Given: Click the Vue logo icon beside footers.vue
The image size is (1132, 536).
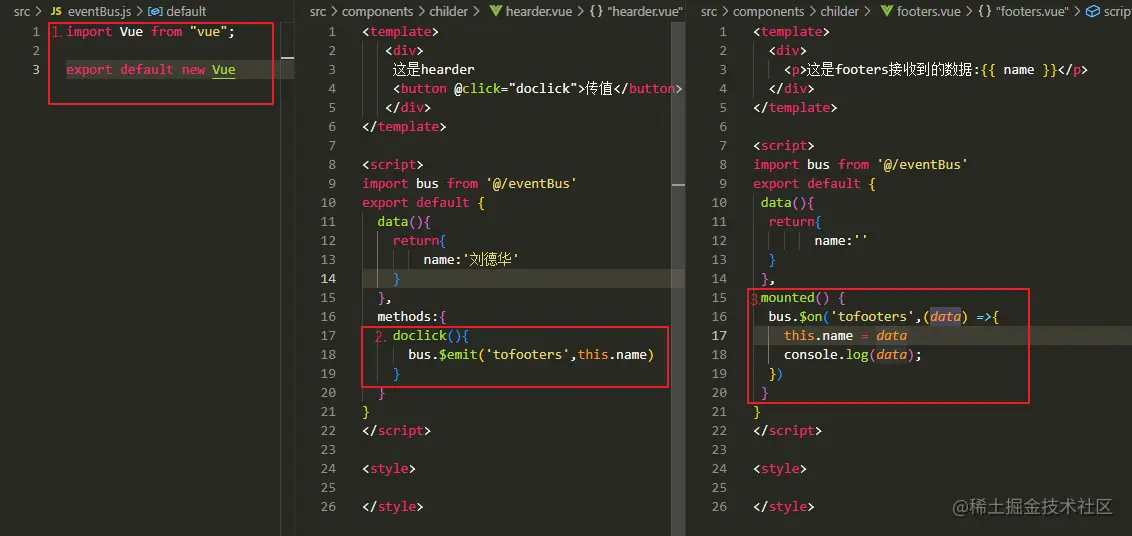Looking at the screenshot, I should click(887, 12).
